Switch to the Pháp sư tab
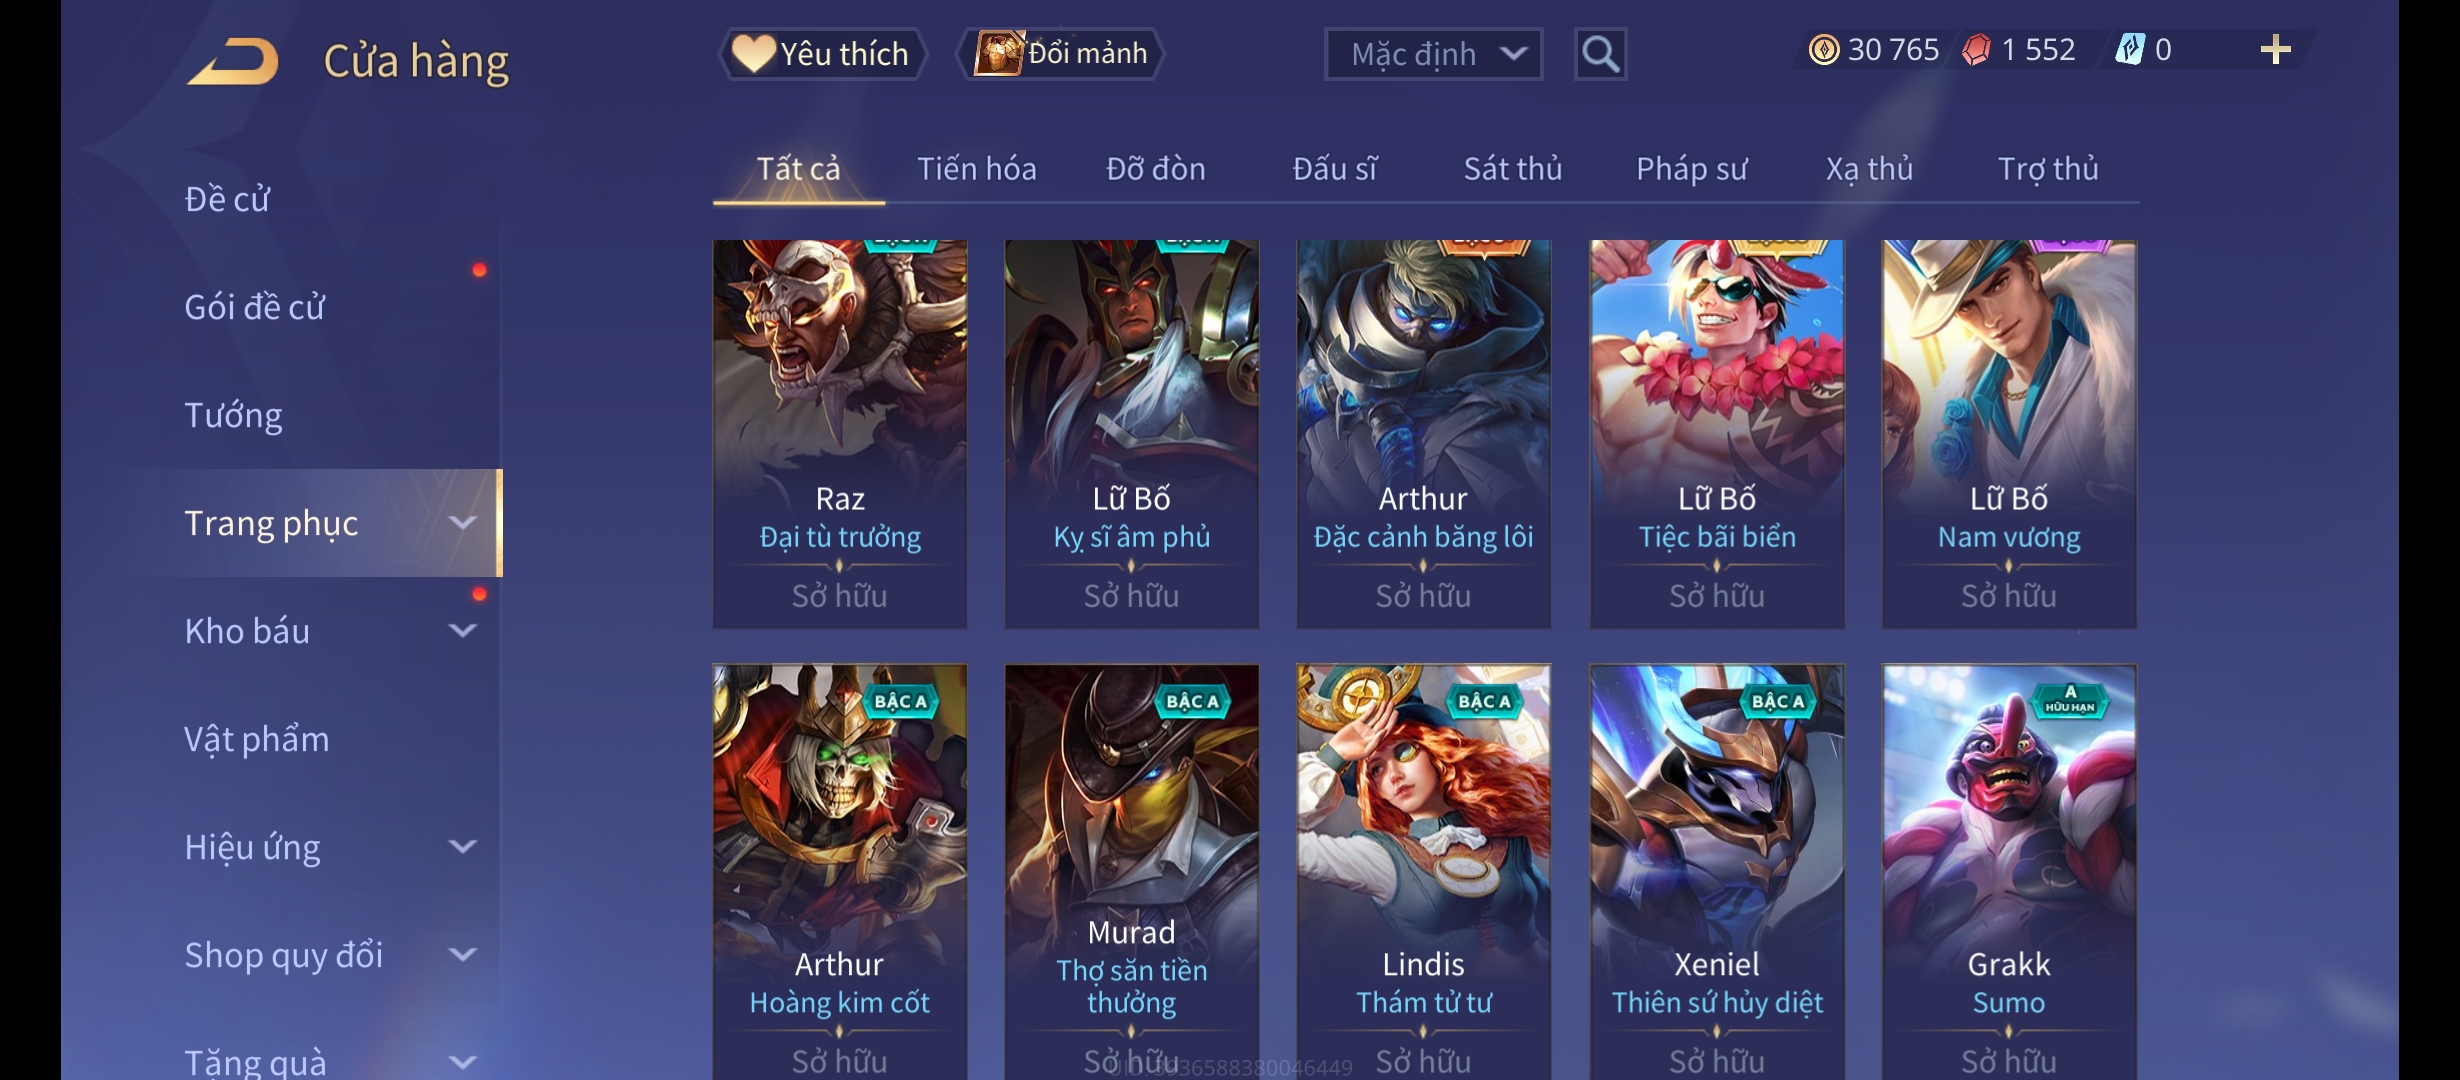Viewport: 2460px width, 1080px height. (x=1691, y=169)
